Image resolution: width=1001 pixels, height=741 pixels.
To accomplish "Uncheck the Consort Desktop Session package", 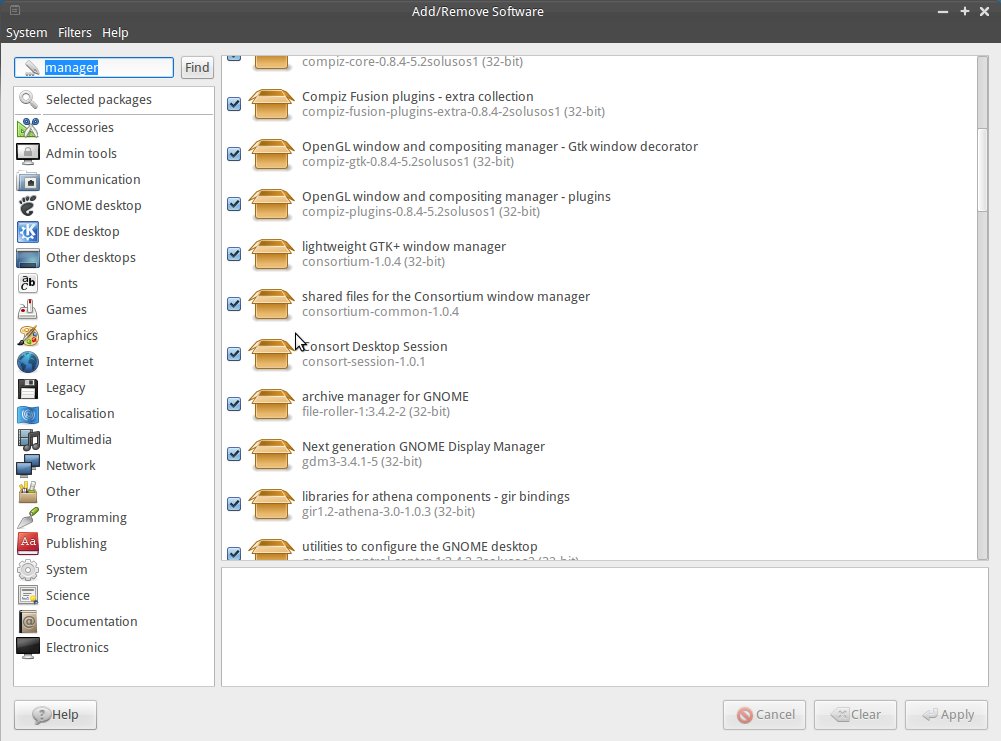I will tap(234, 354).
